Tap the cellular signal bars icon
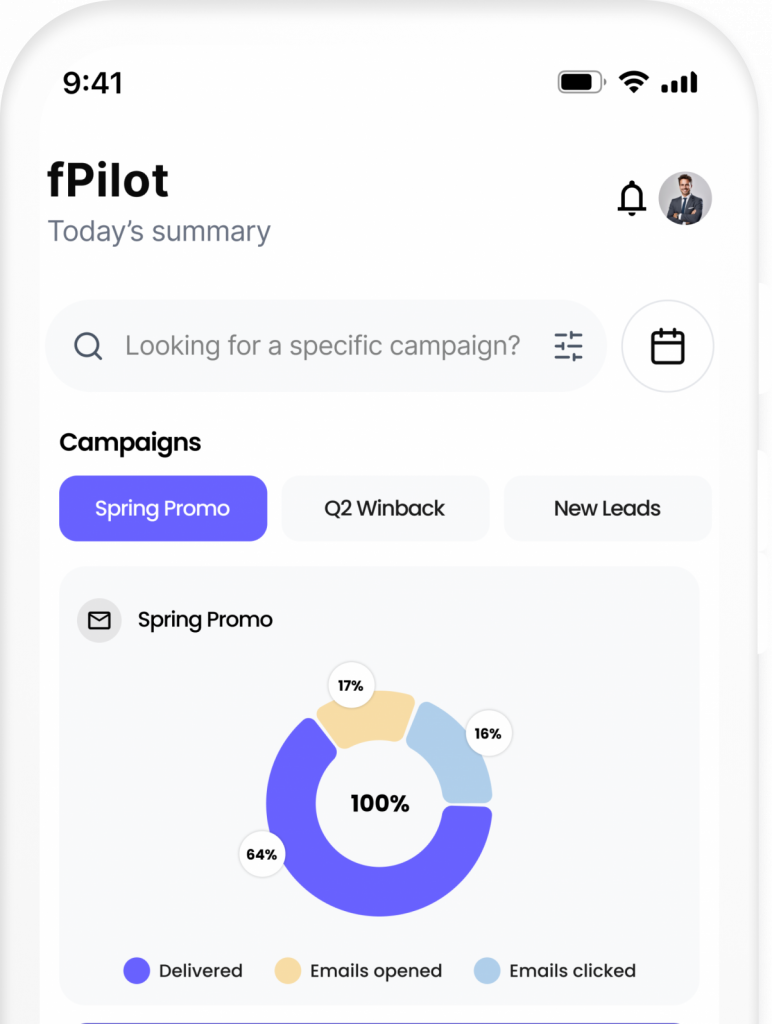772x1024 pixels. [x=679, y=82]
